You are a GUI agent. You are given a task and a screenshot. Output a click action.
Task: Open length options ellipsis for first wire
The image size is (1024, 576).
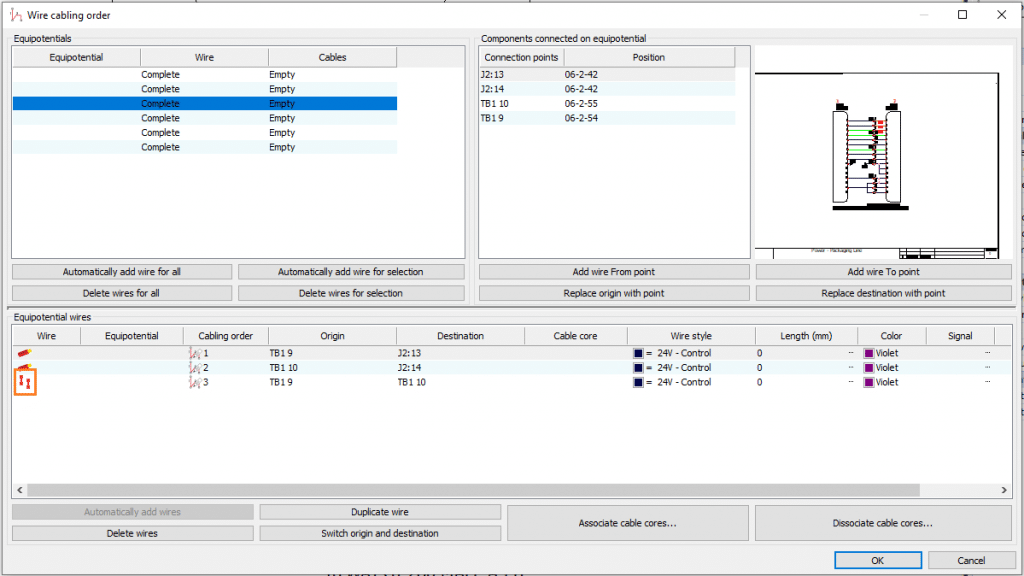point(851,353)
